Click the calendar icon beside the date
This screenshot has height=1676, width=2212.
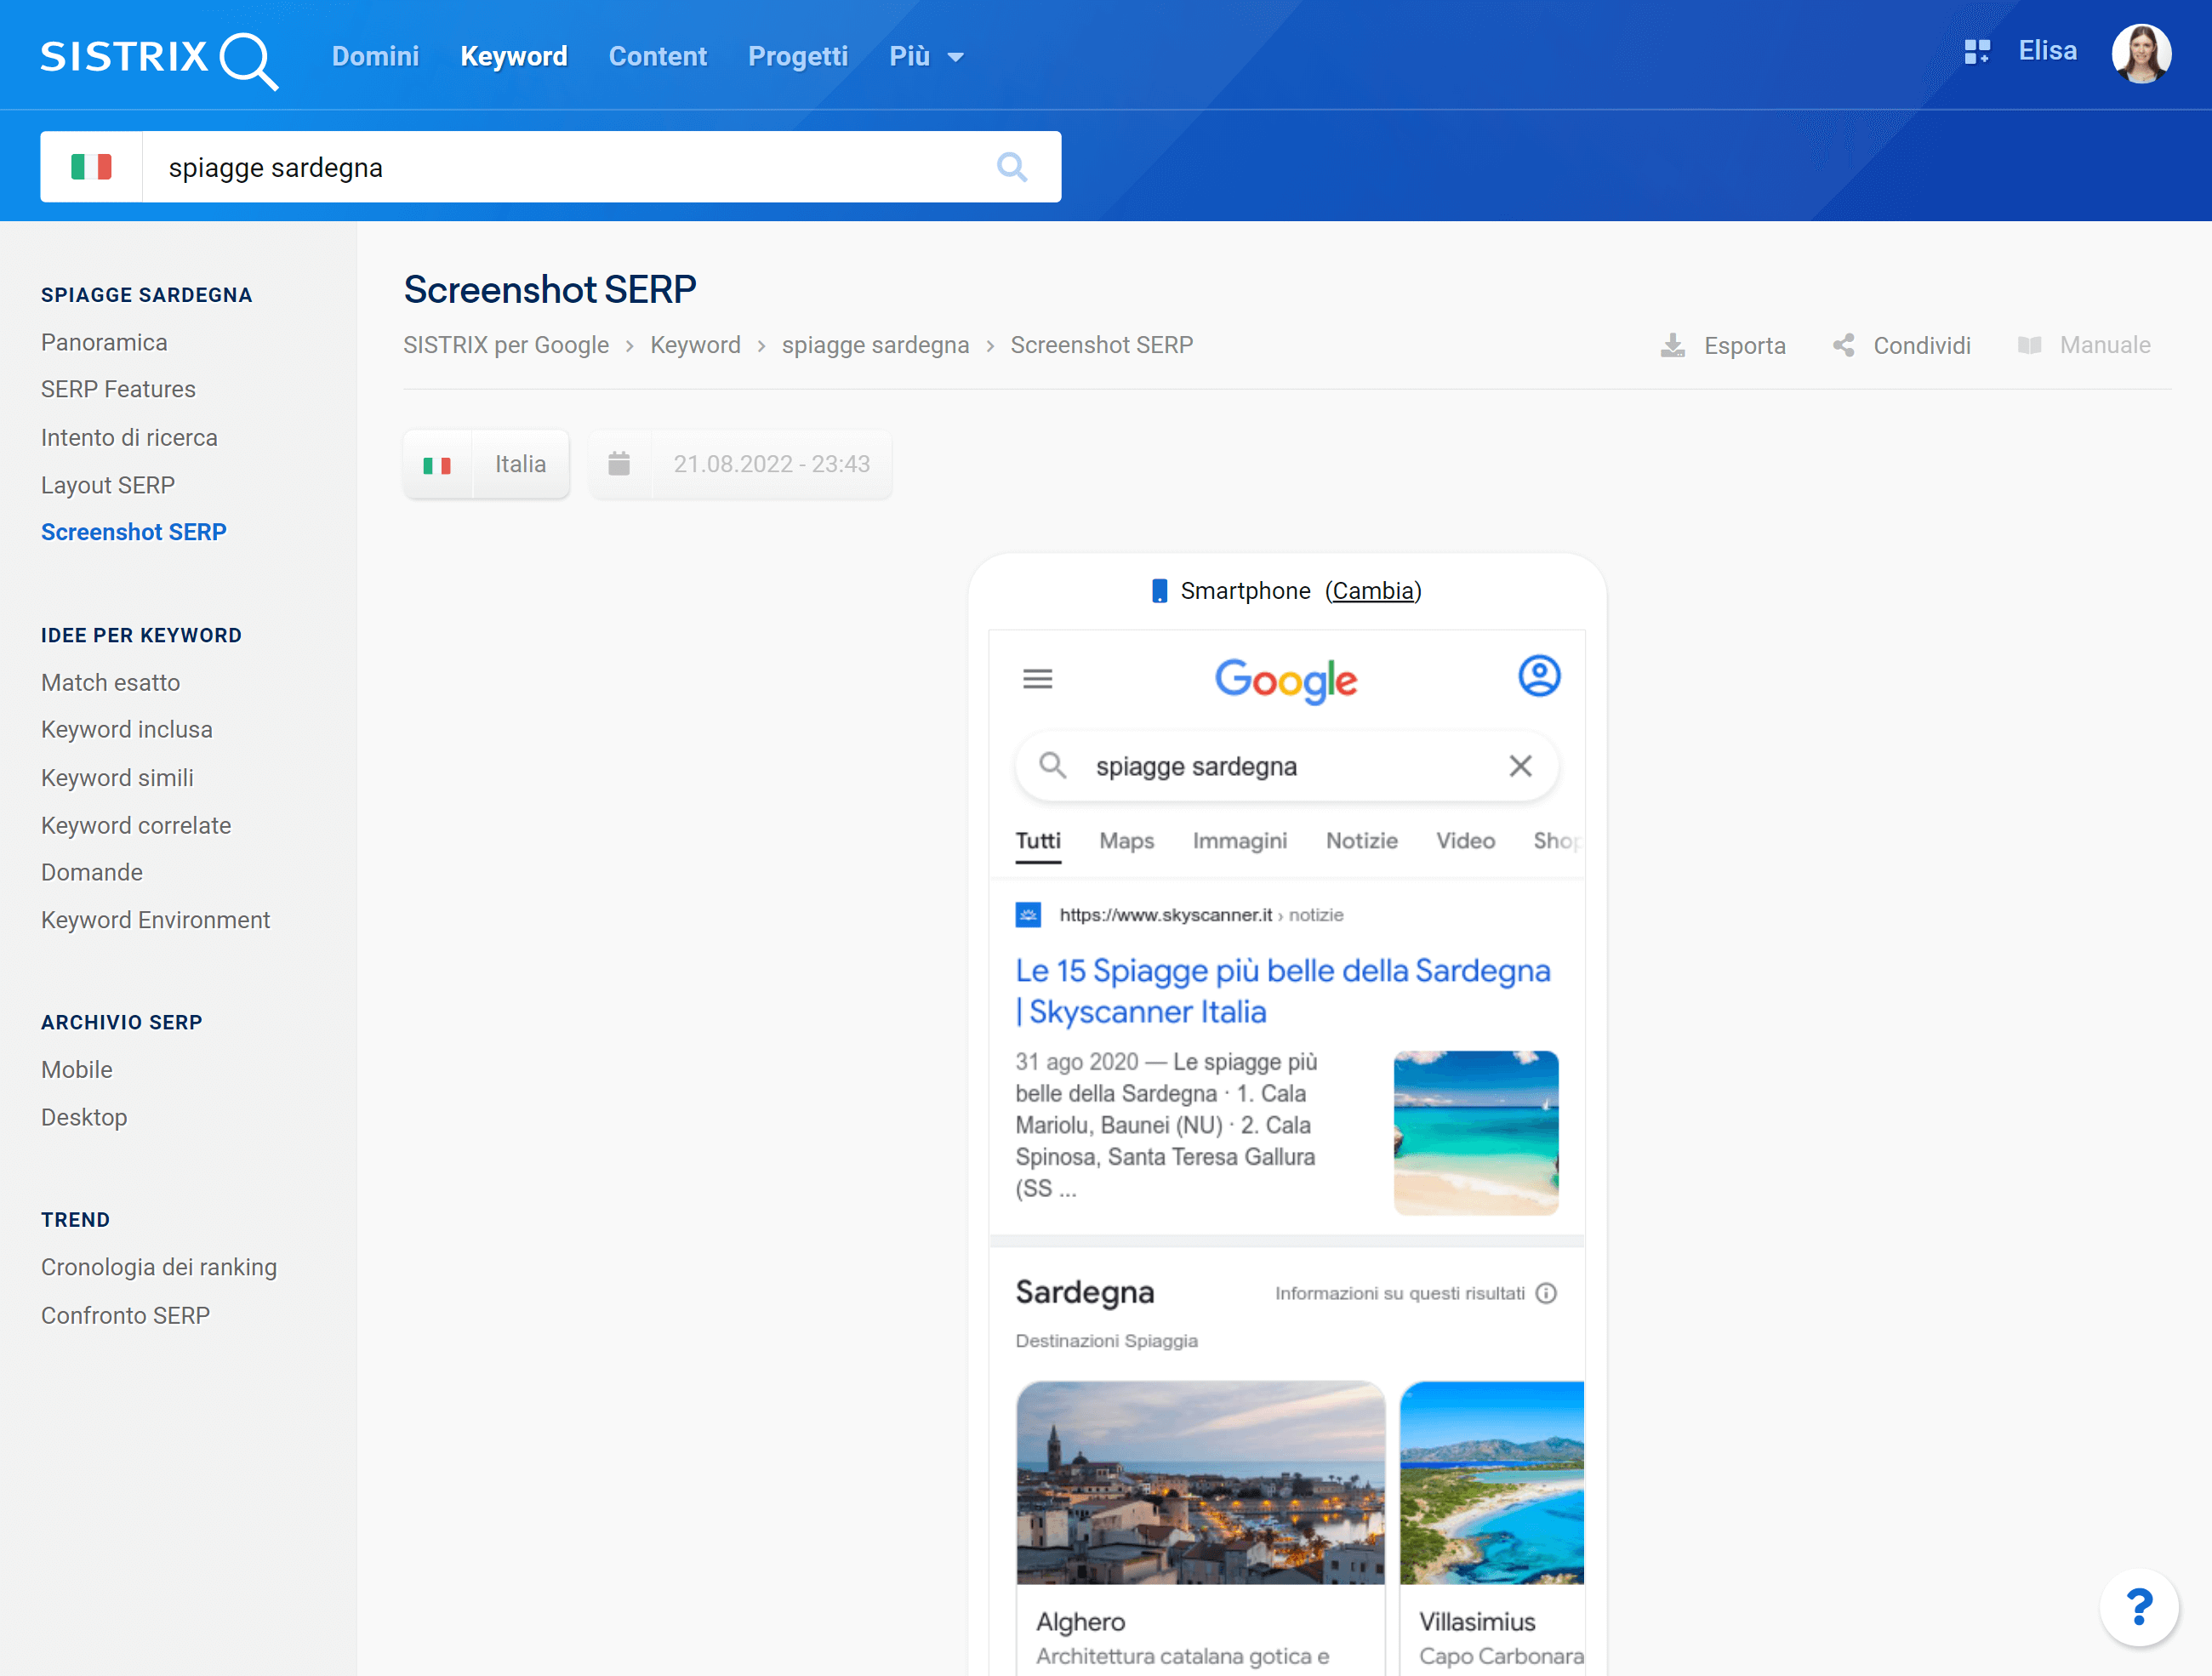point(619,464)
